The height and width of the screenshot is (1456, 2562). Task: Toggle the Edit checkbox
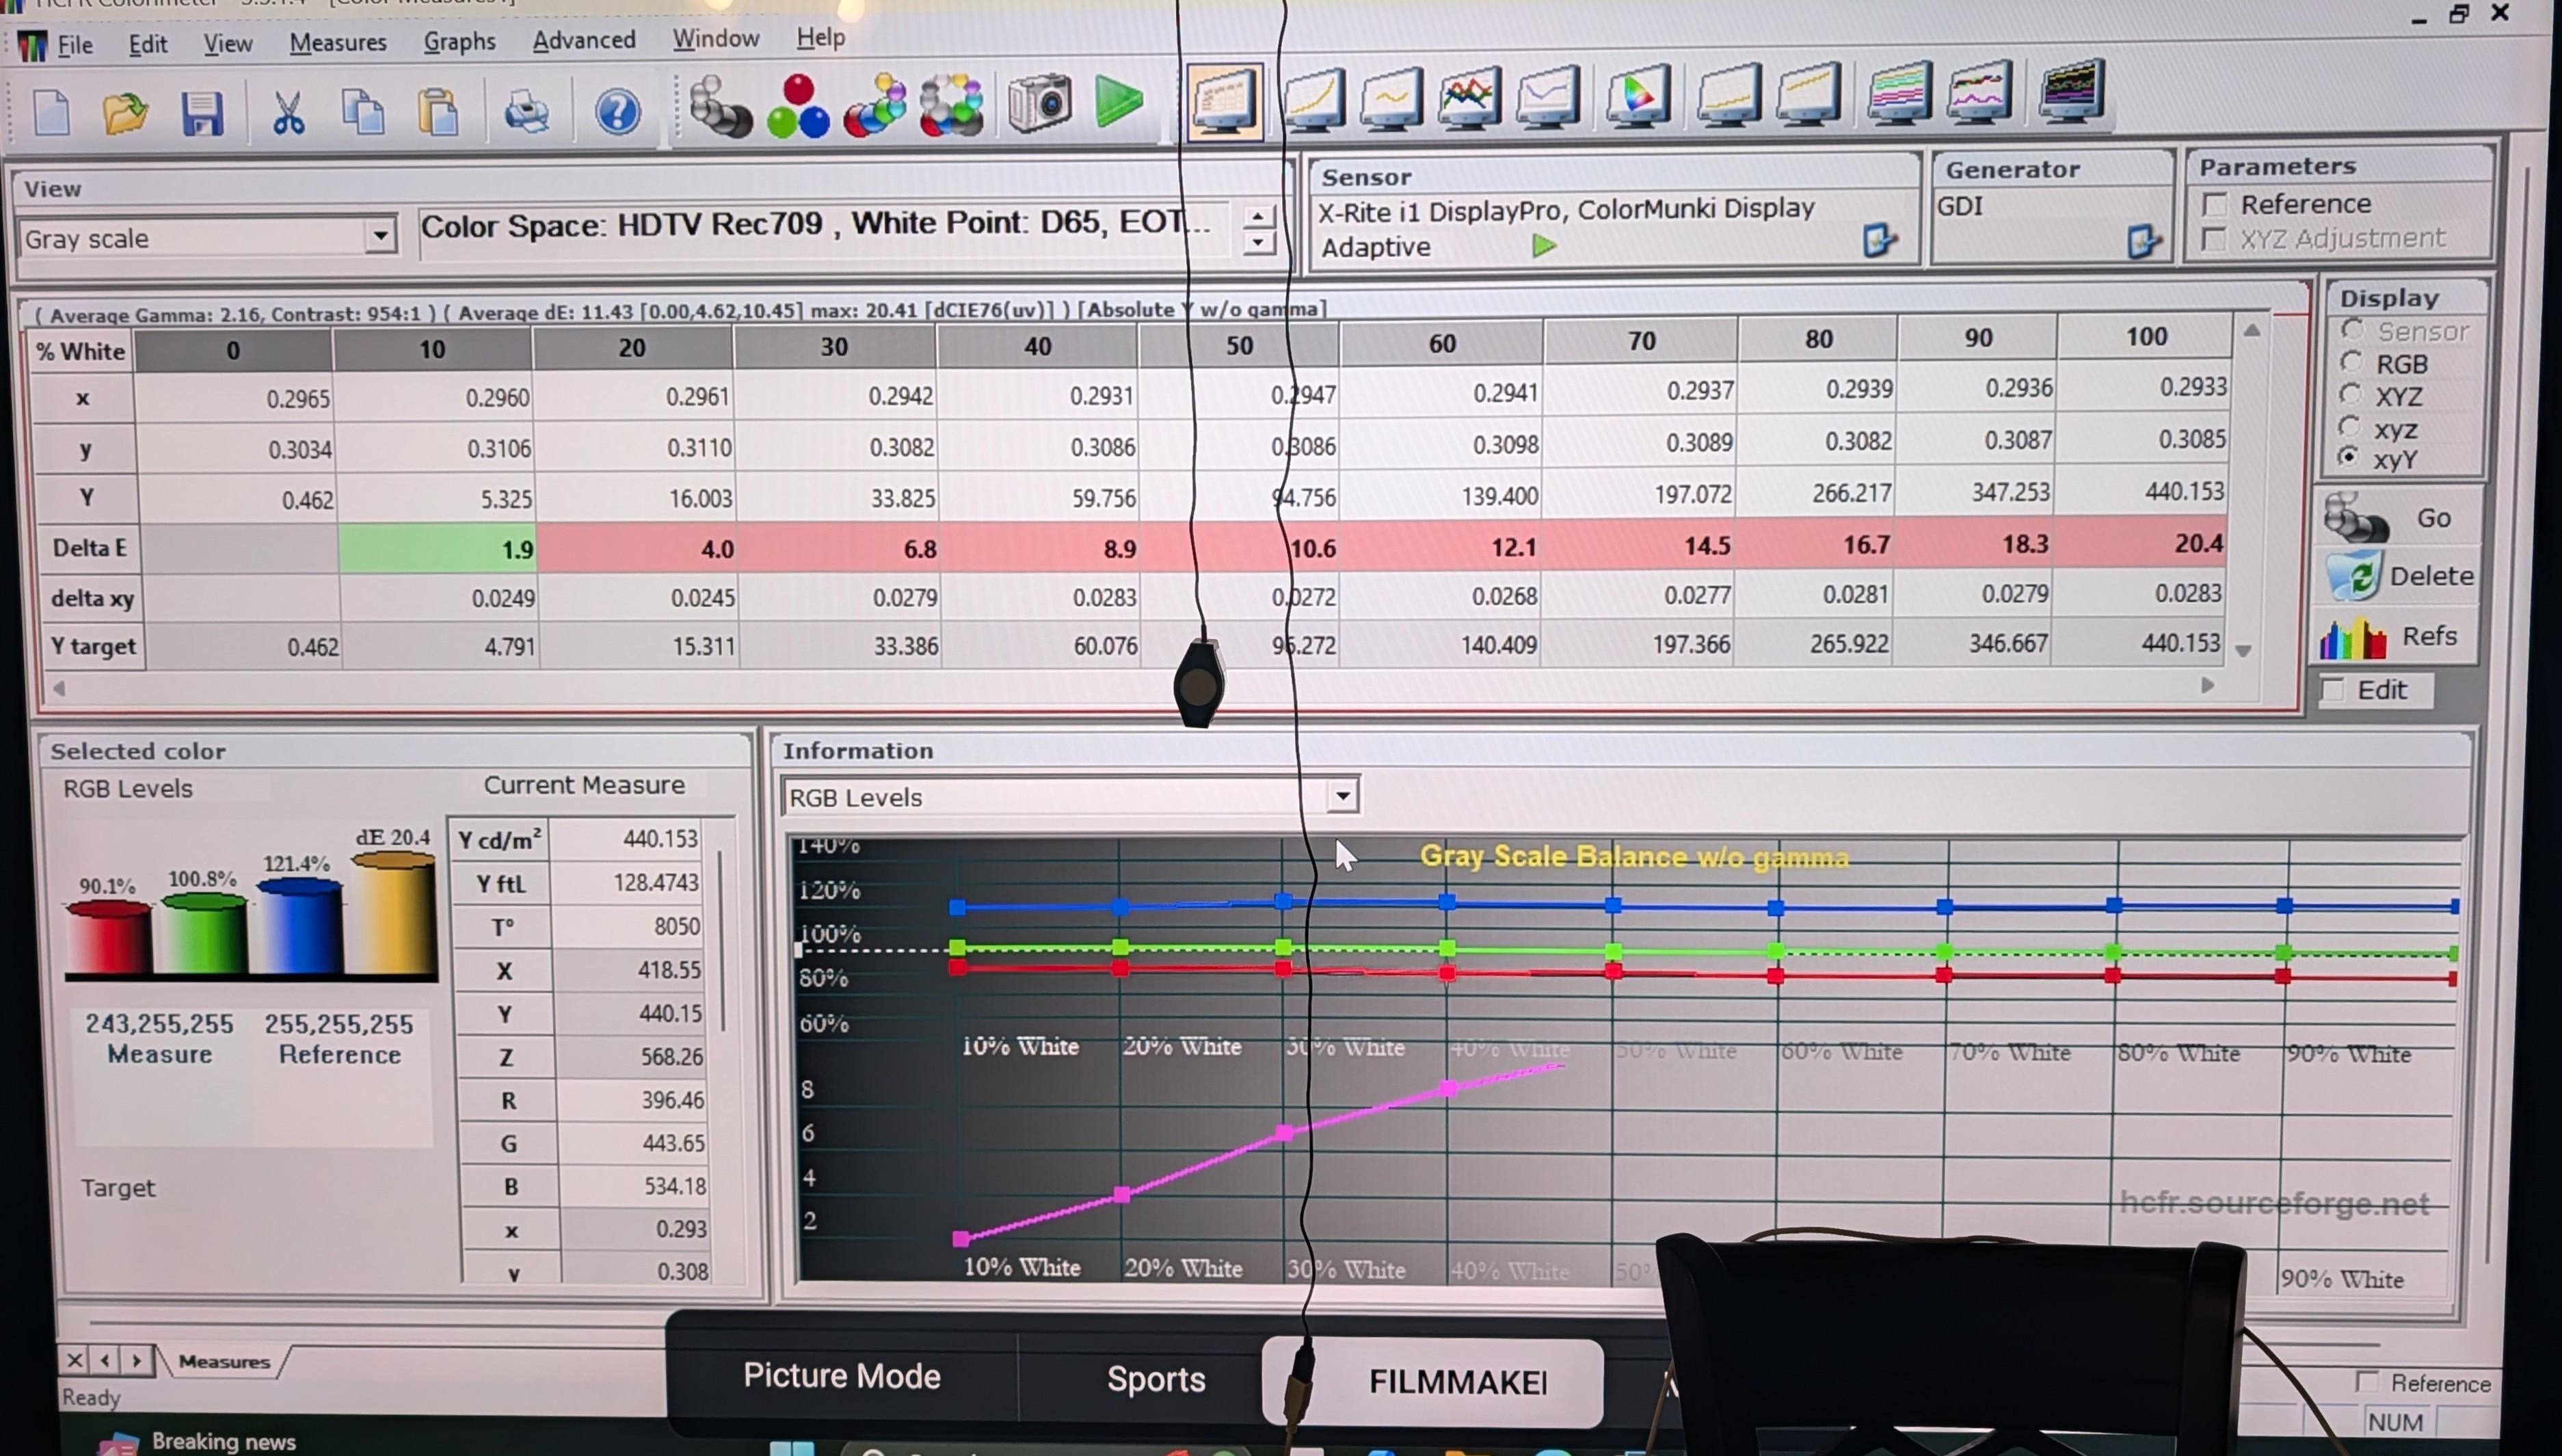coord(2333,690)
